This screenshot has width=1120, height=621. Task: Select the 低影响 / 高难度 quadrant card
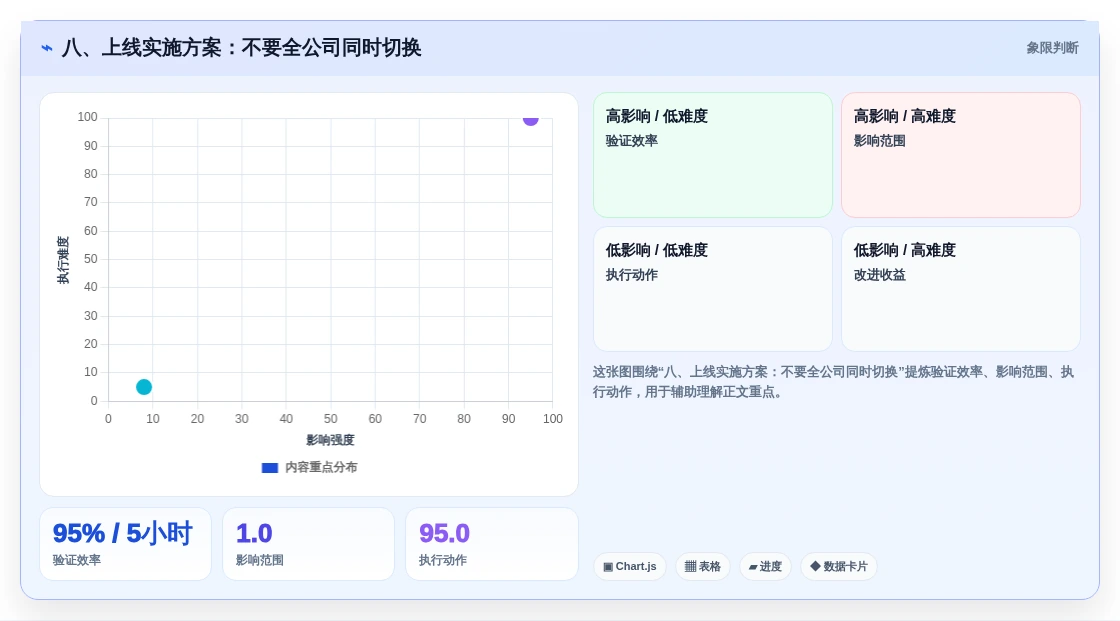(961, 289)
